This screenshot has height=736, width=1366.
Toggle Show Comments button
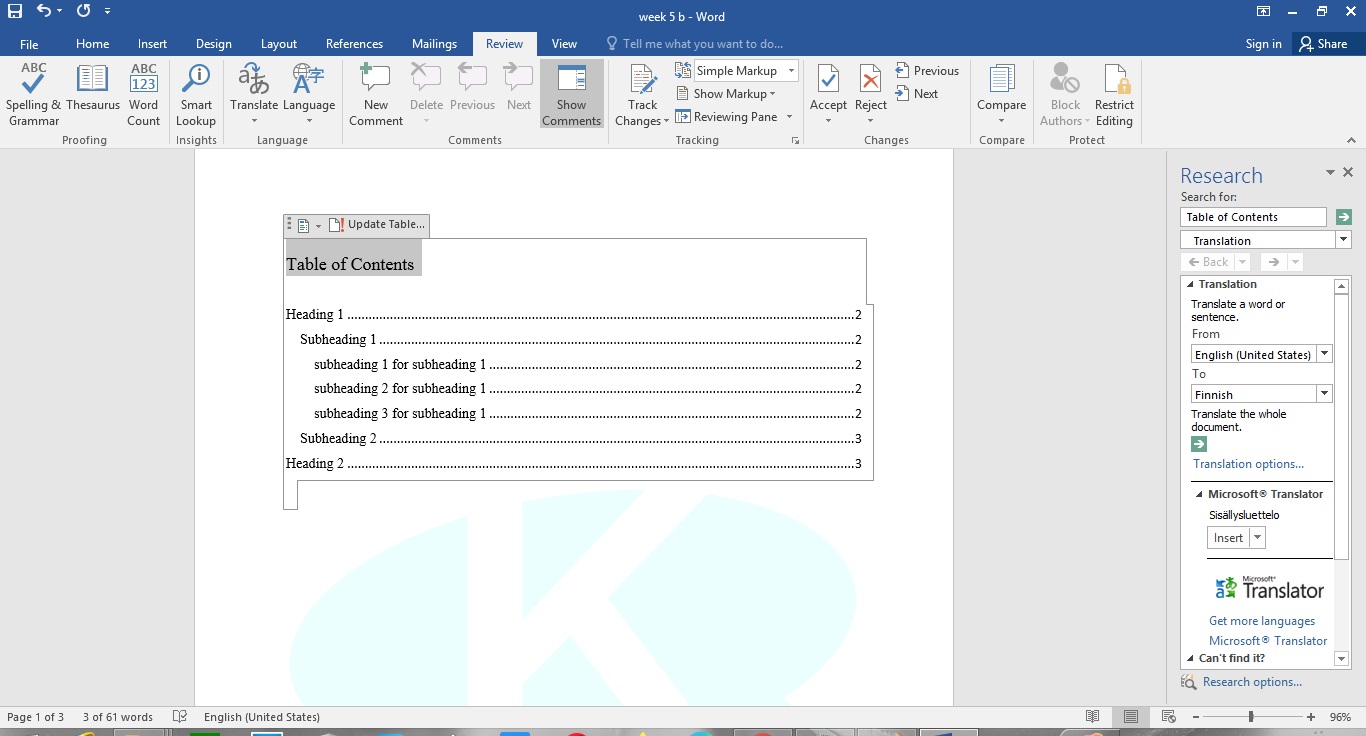click(572, 95)
